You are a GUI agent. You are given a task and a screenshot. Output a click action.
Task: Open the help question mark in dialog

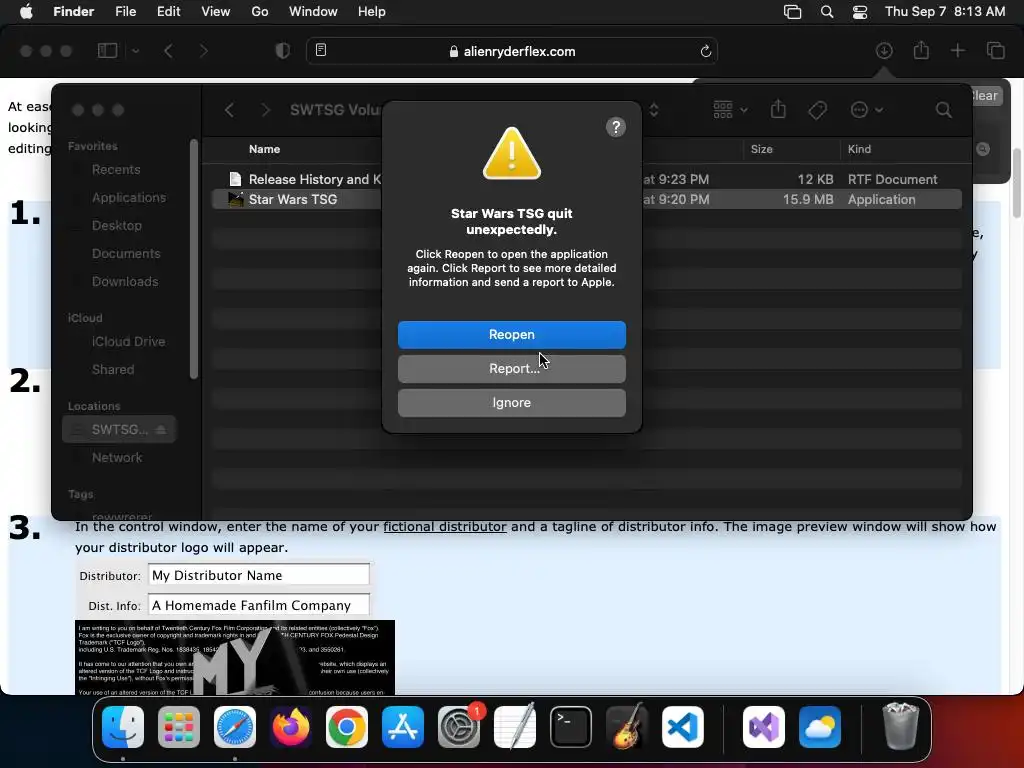click(615, 127)
